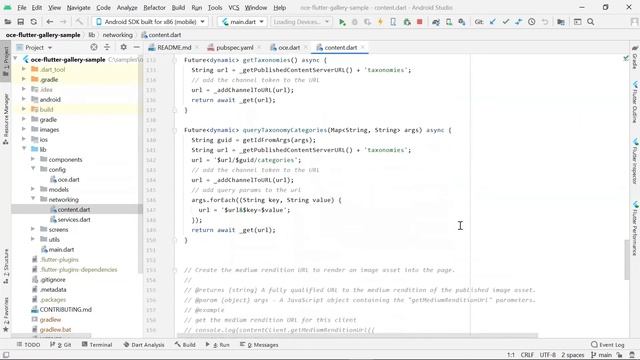
Task: Close the content.dart tab
Action: coord(362,47)
